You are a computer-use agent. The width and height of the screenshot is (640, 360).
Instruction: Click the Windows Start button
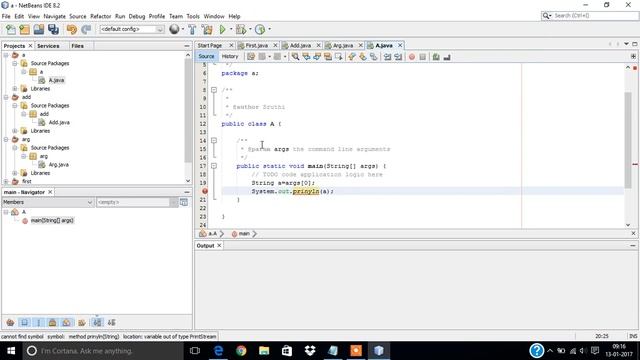click(11, 351)
